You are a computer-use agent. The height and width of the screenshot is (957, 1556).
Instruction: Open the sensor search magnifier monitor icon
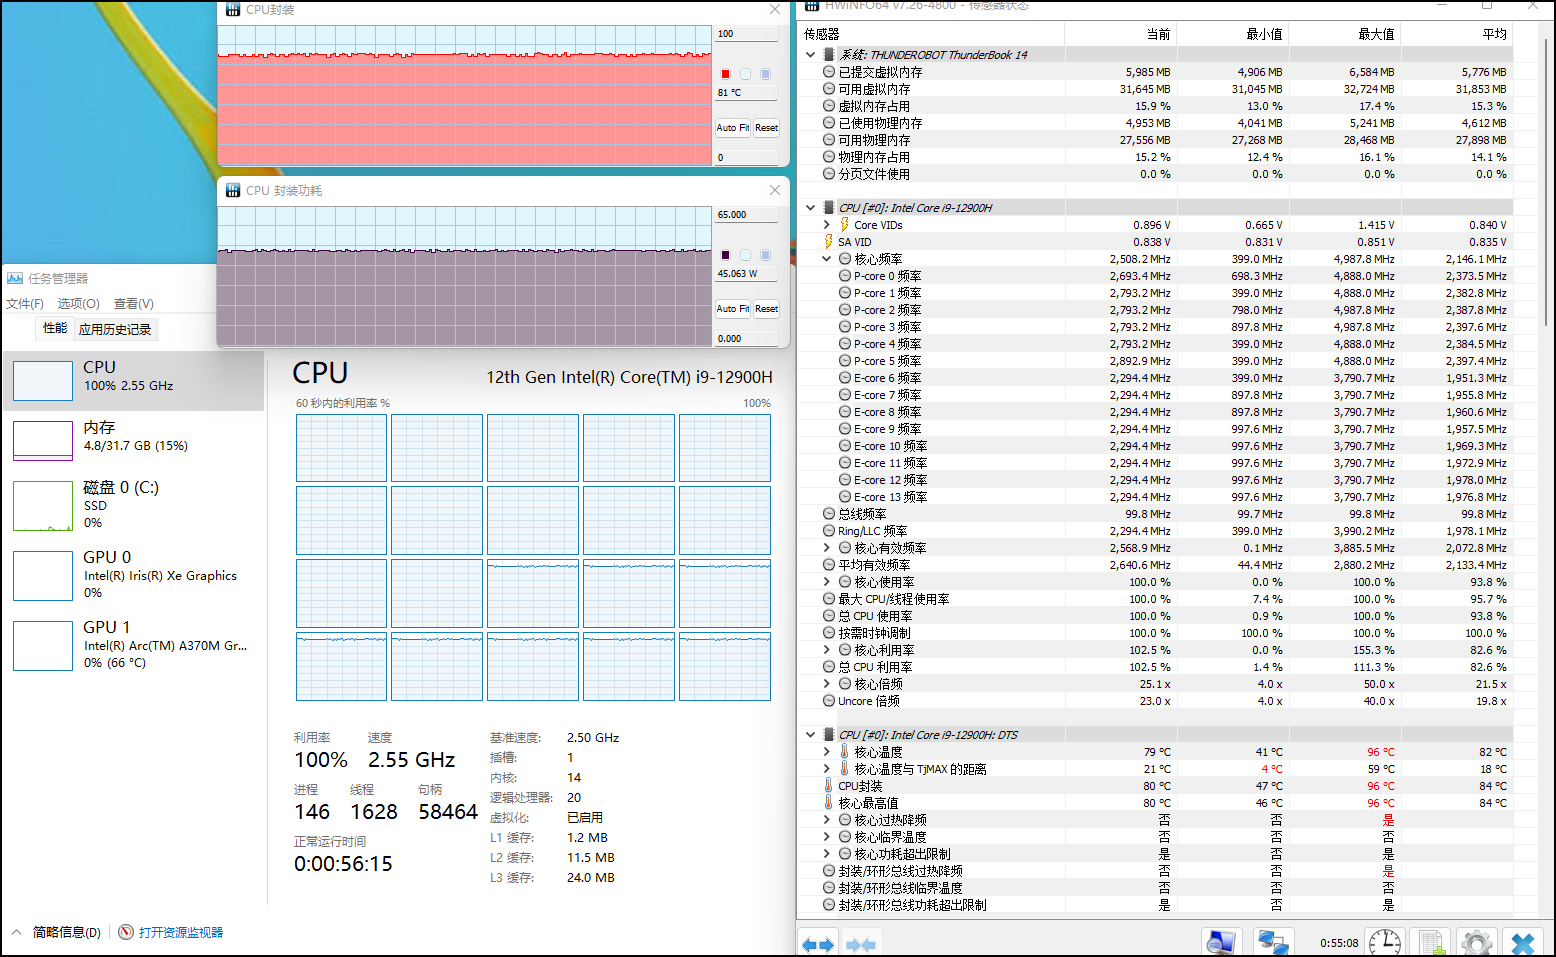tap(1221, 942)
